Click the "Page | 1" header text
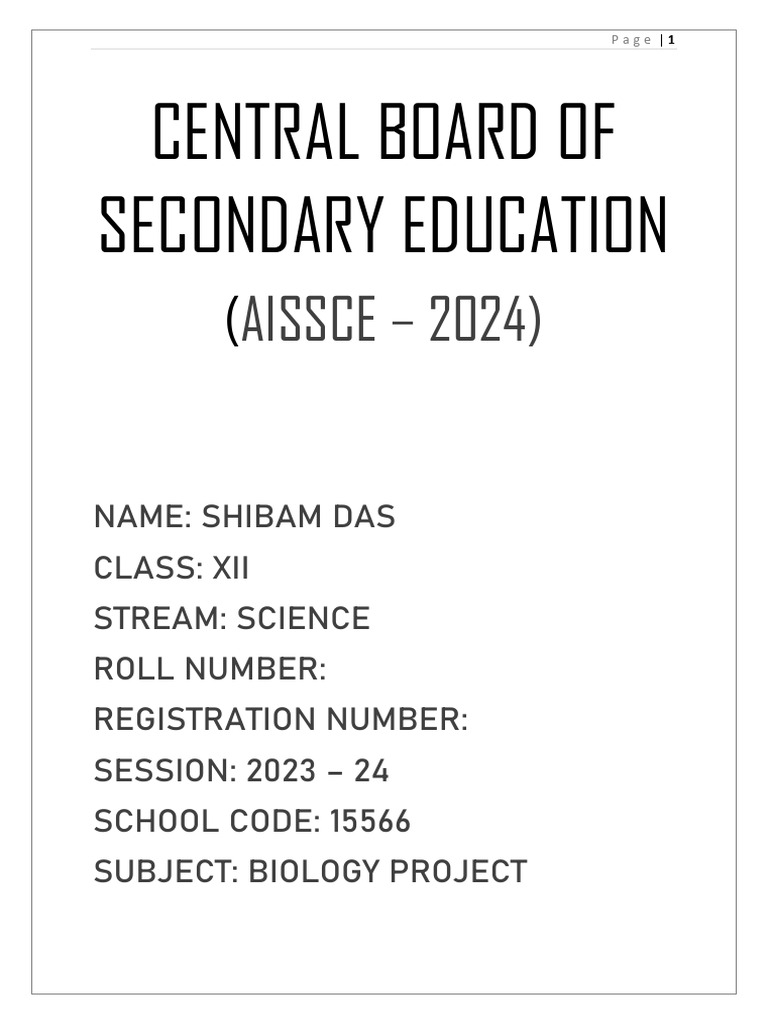 (644, 40)
